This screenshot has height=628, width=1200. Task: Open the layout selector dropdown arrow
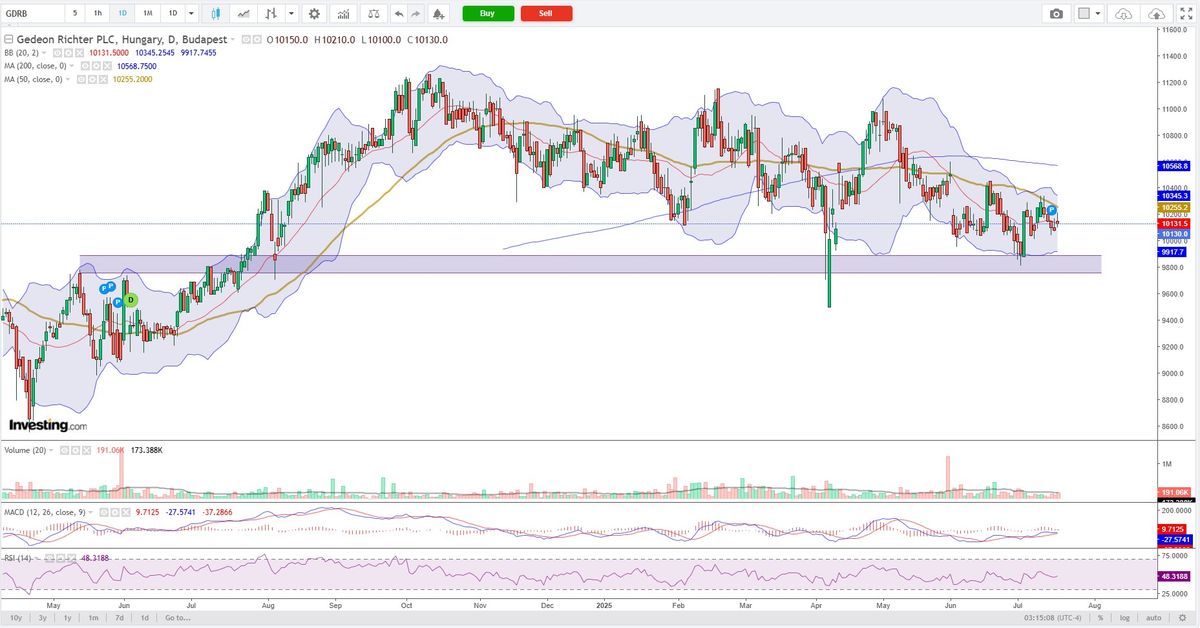pos(1099,14)
